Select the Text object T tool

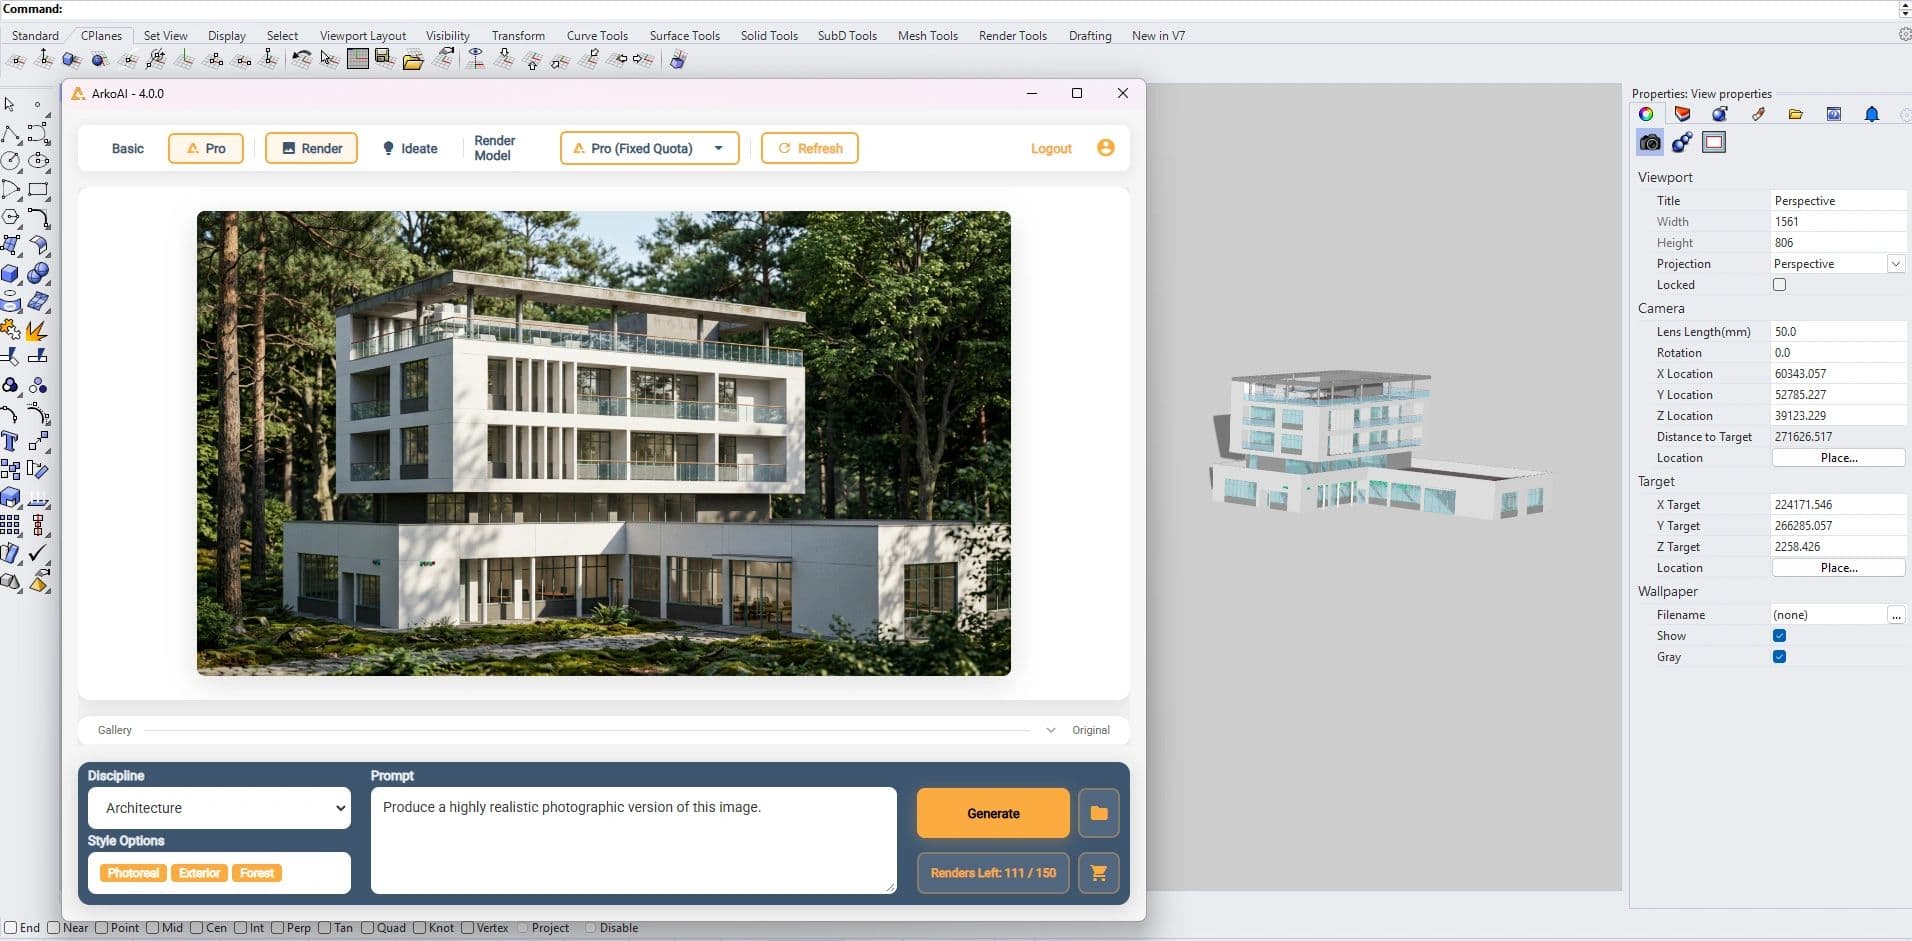tap(11, 441)
